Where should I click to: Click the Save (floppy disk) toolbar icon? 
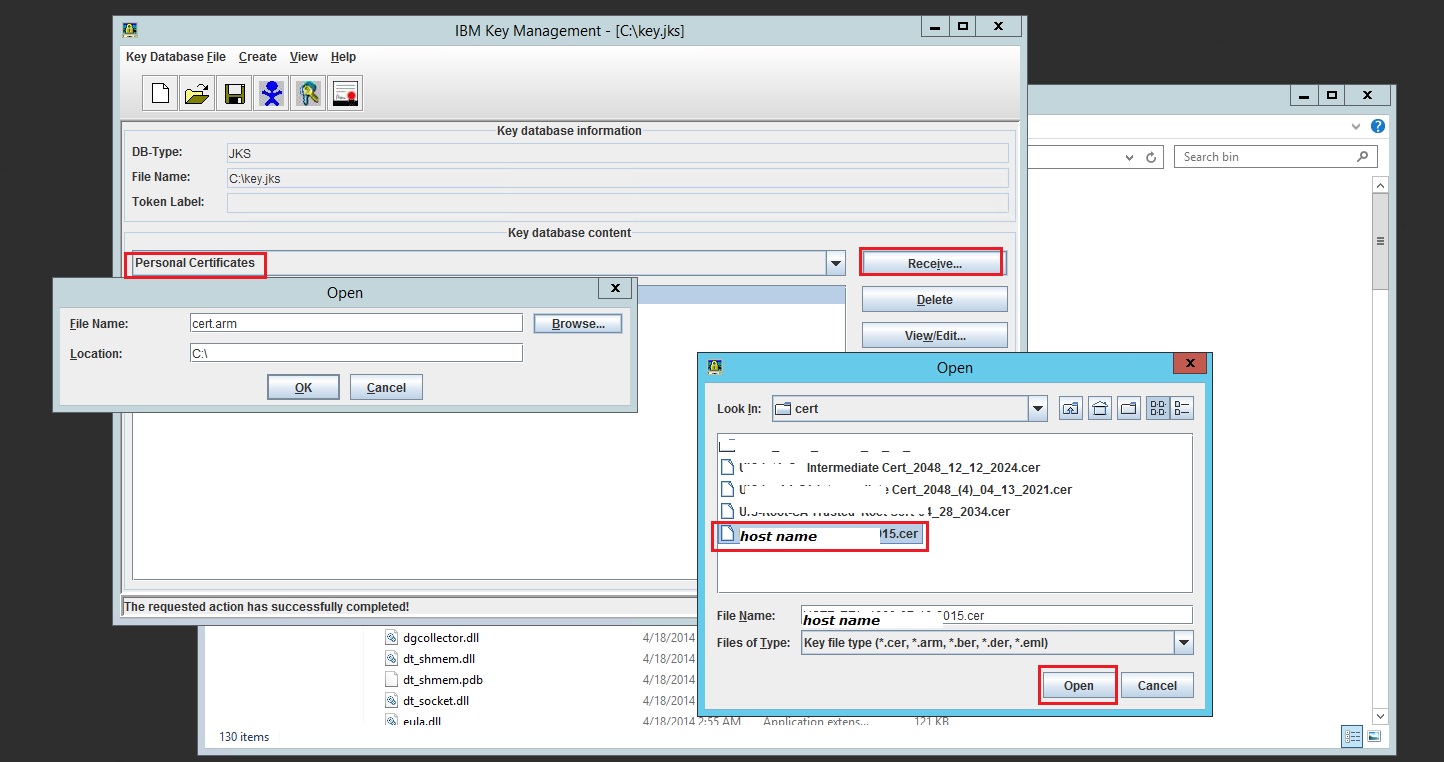click(234, 94)
